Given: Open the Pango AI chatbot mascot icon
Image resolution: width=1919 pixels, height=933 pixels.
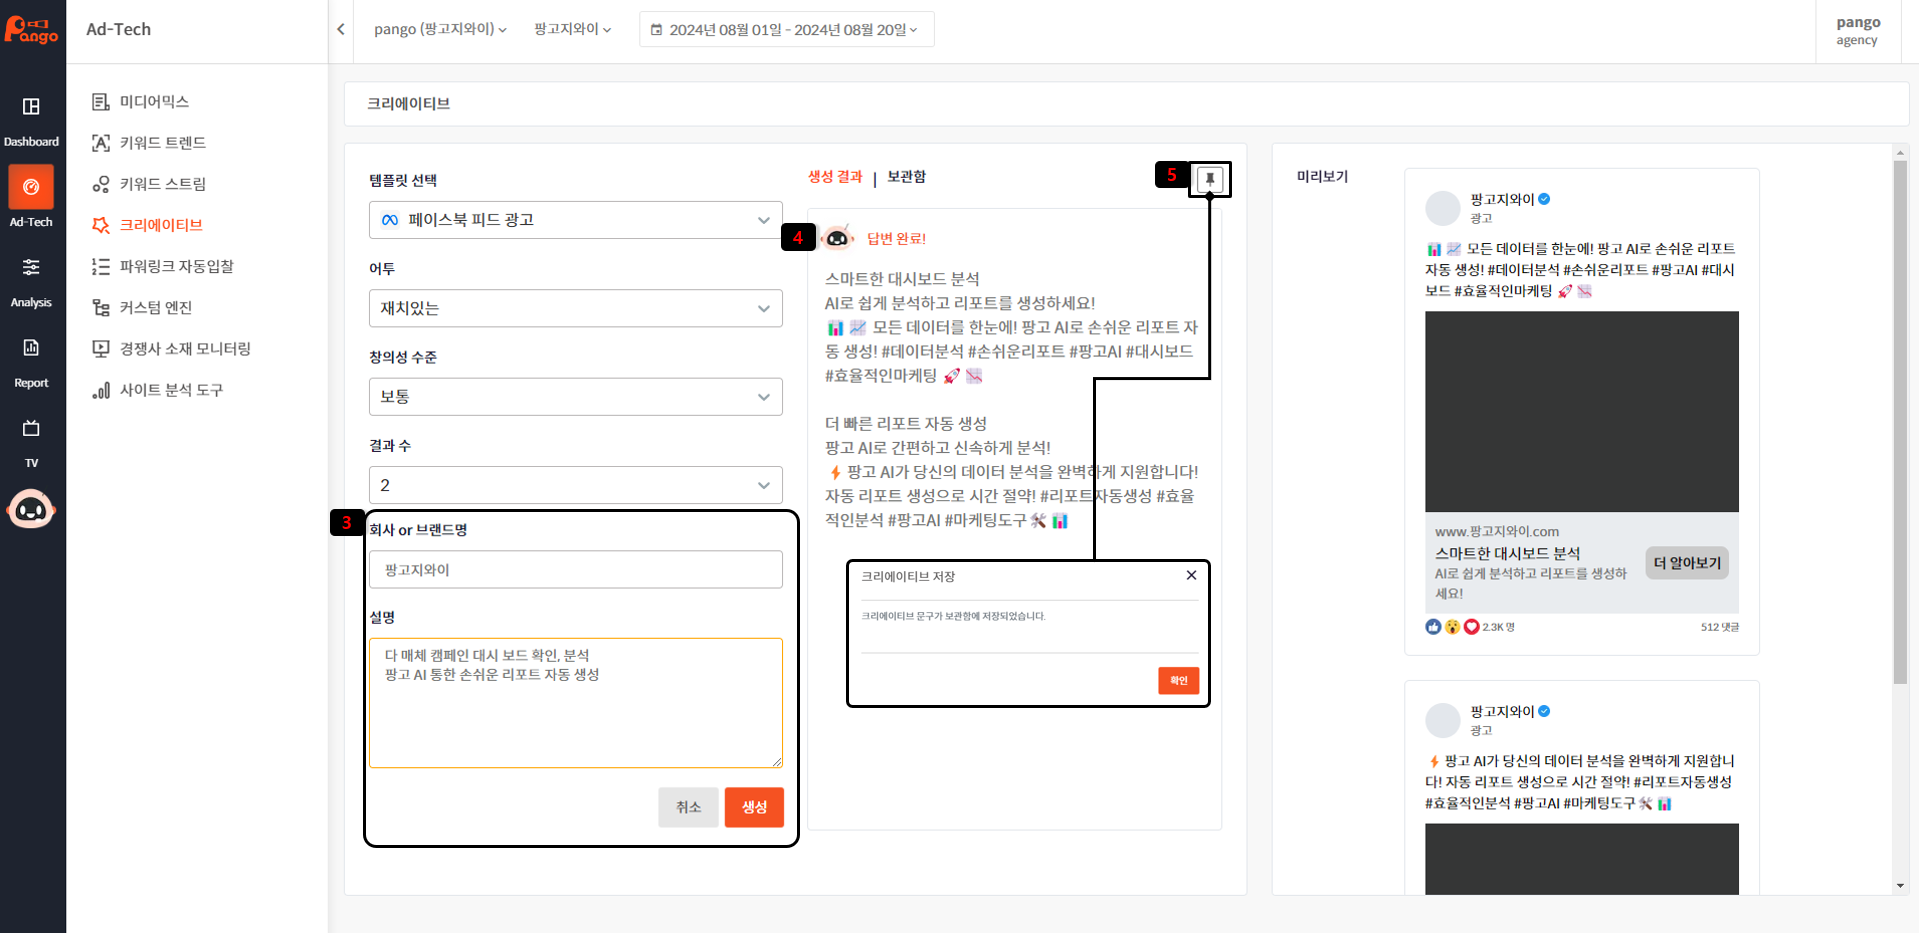Looking at the screenshot, I should coord(31,510).
